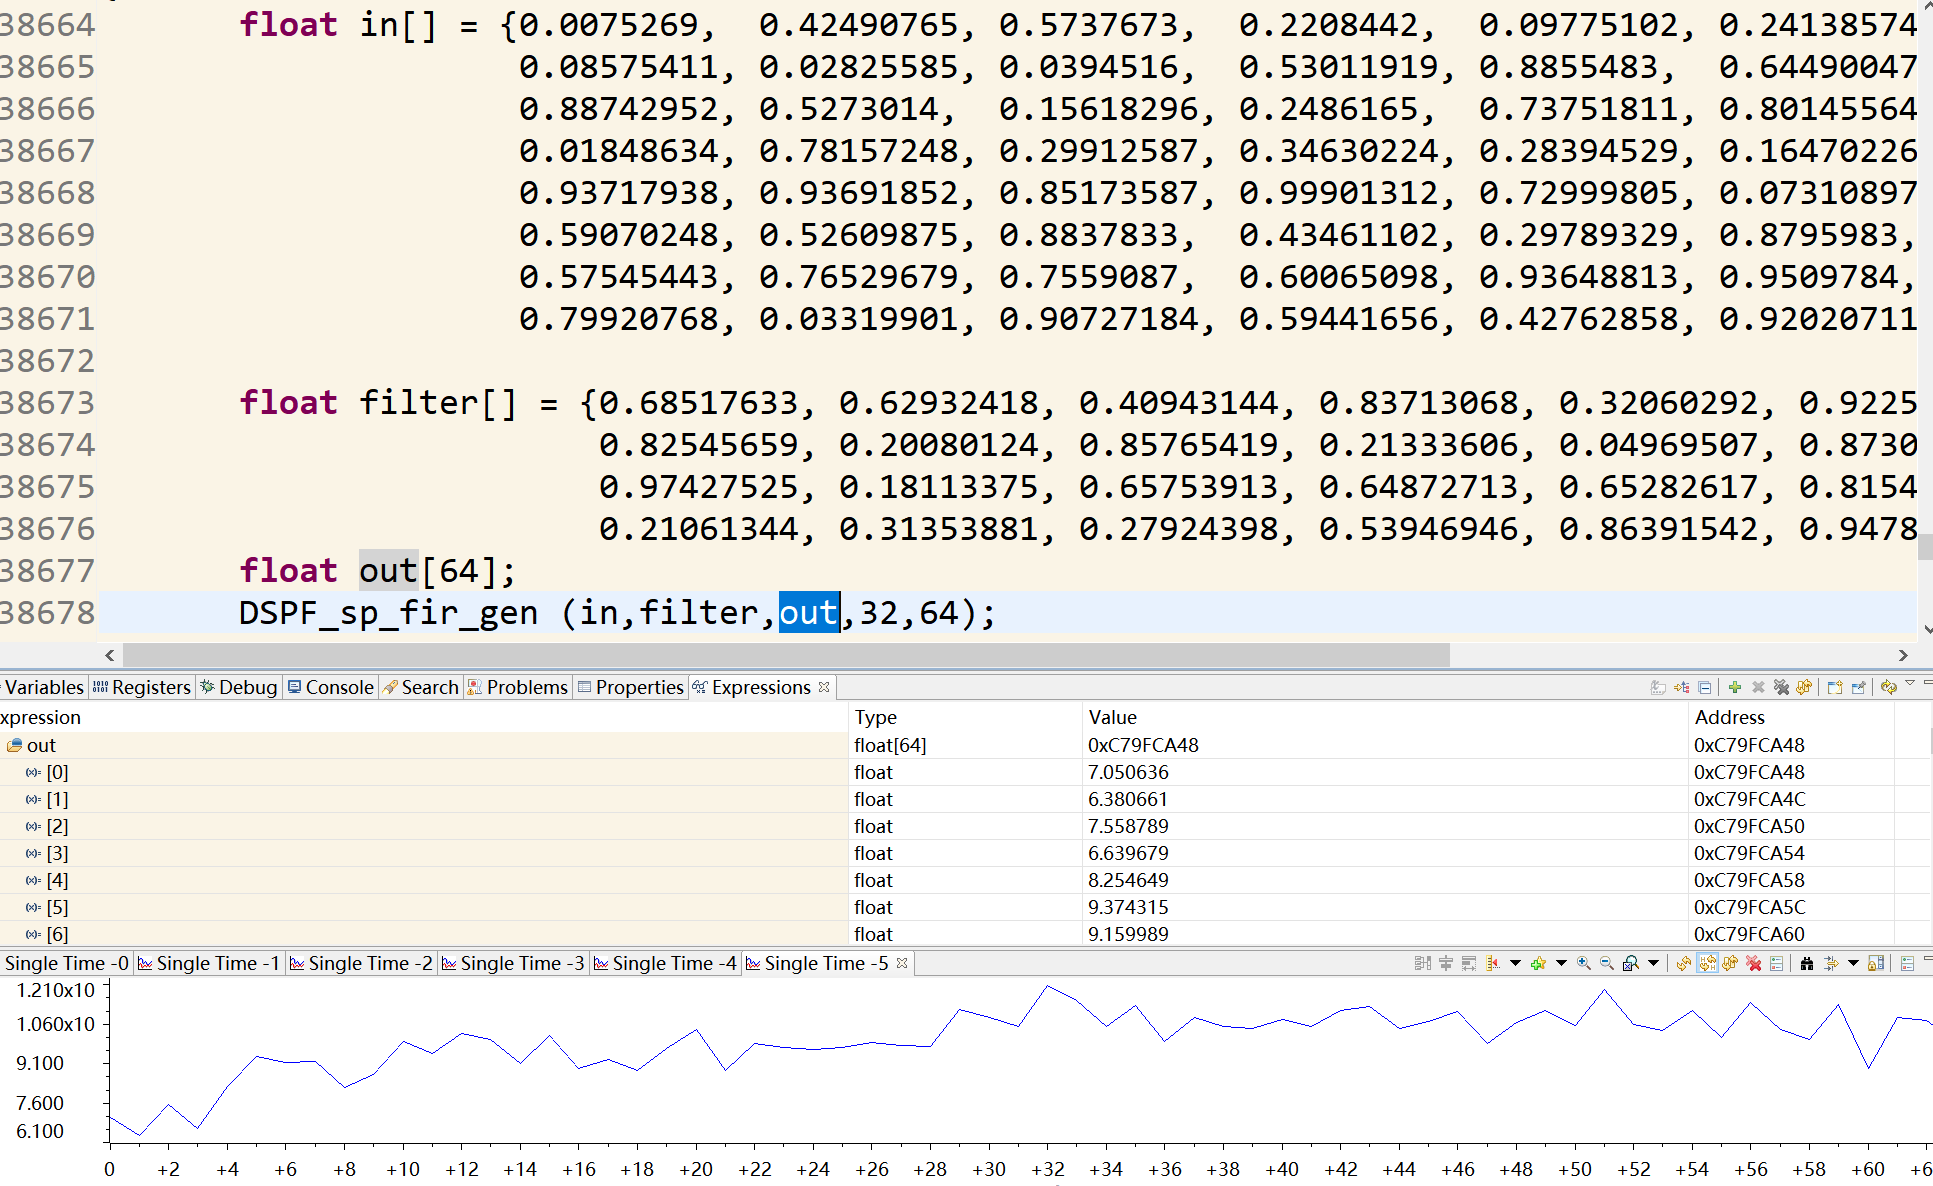Pin the Expressions view to current context

pos(1858,687)
